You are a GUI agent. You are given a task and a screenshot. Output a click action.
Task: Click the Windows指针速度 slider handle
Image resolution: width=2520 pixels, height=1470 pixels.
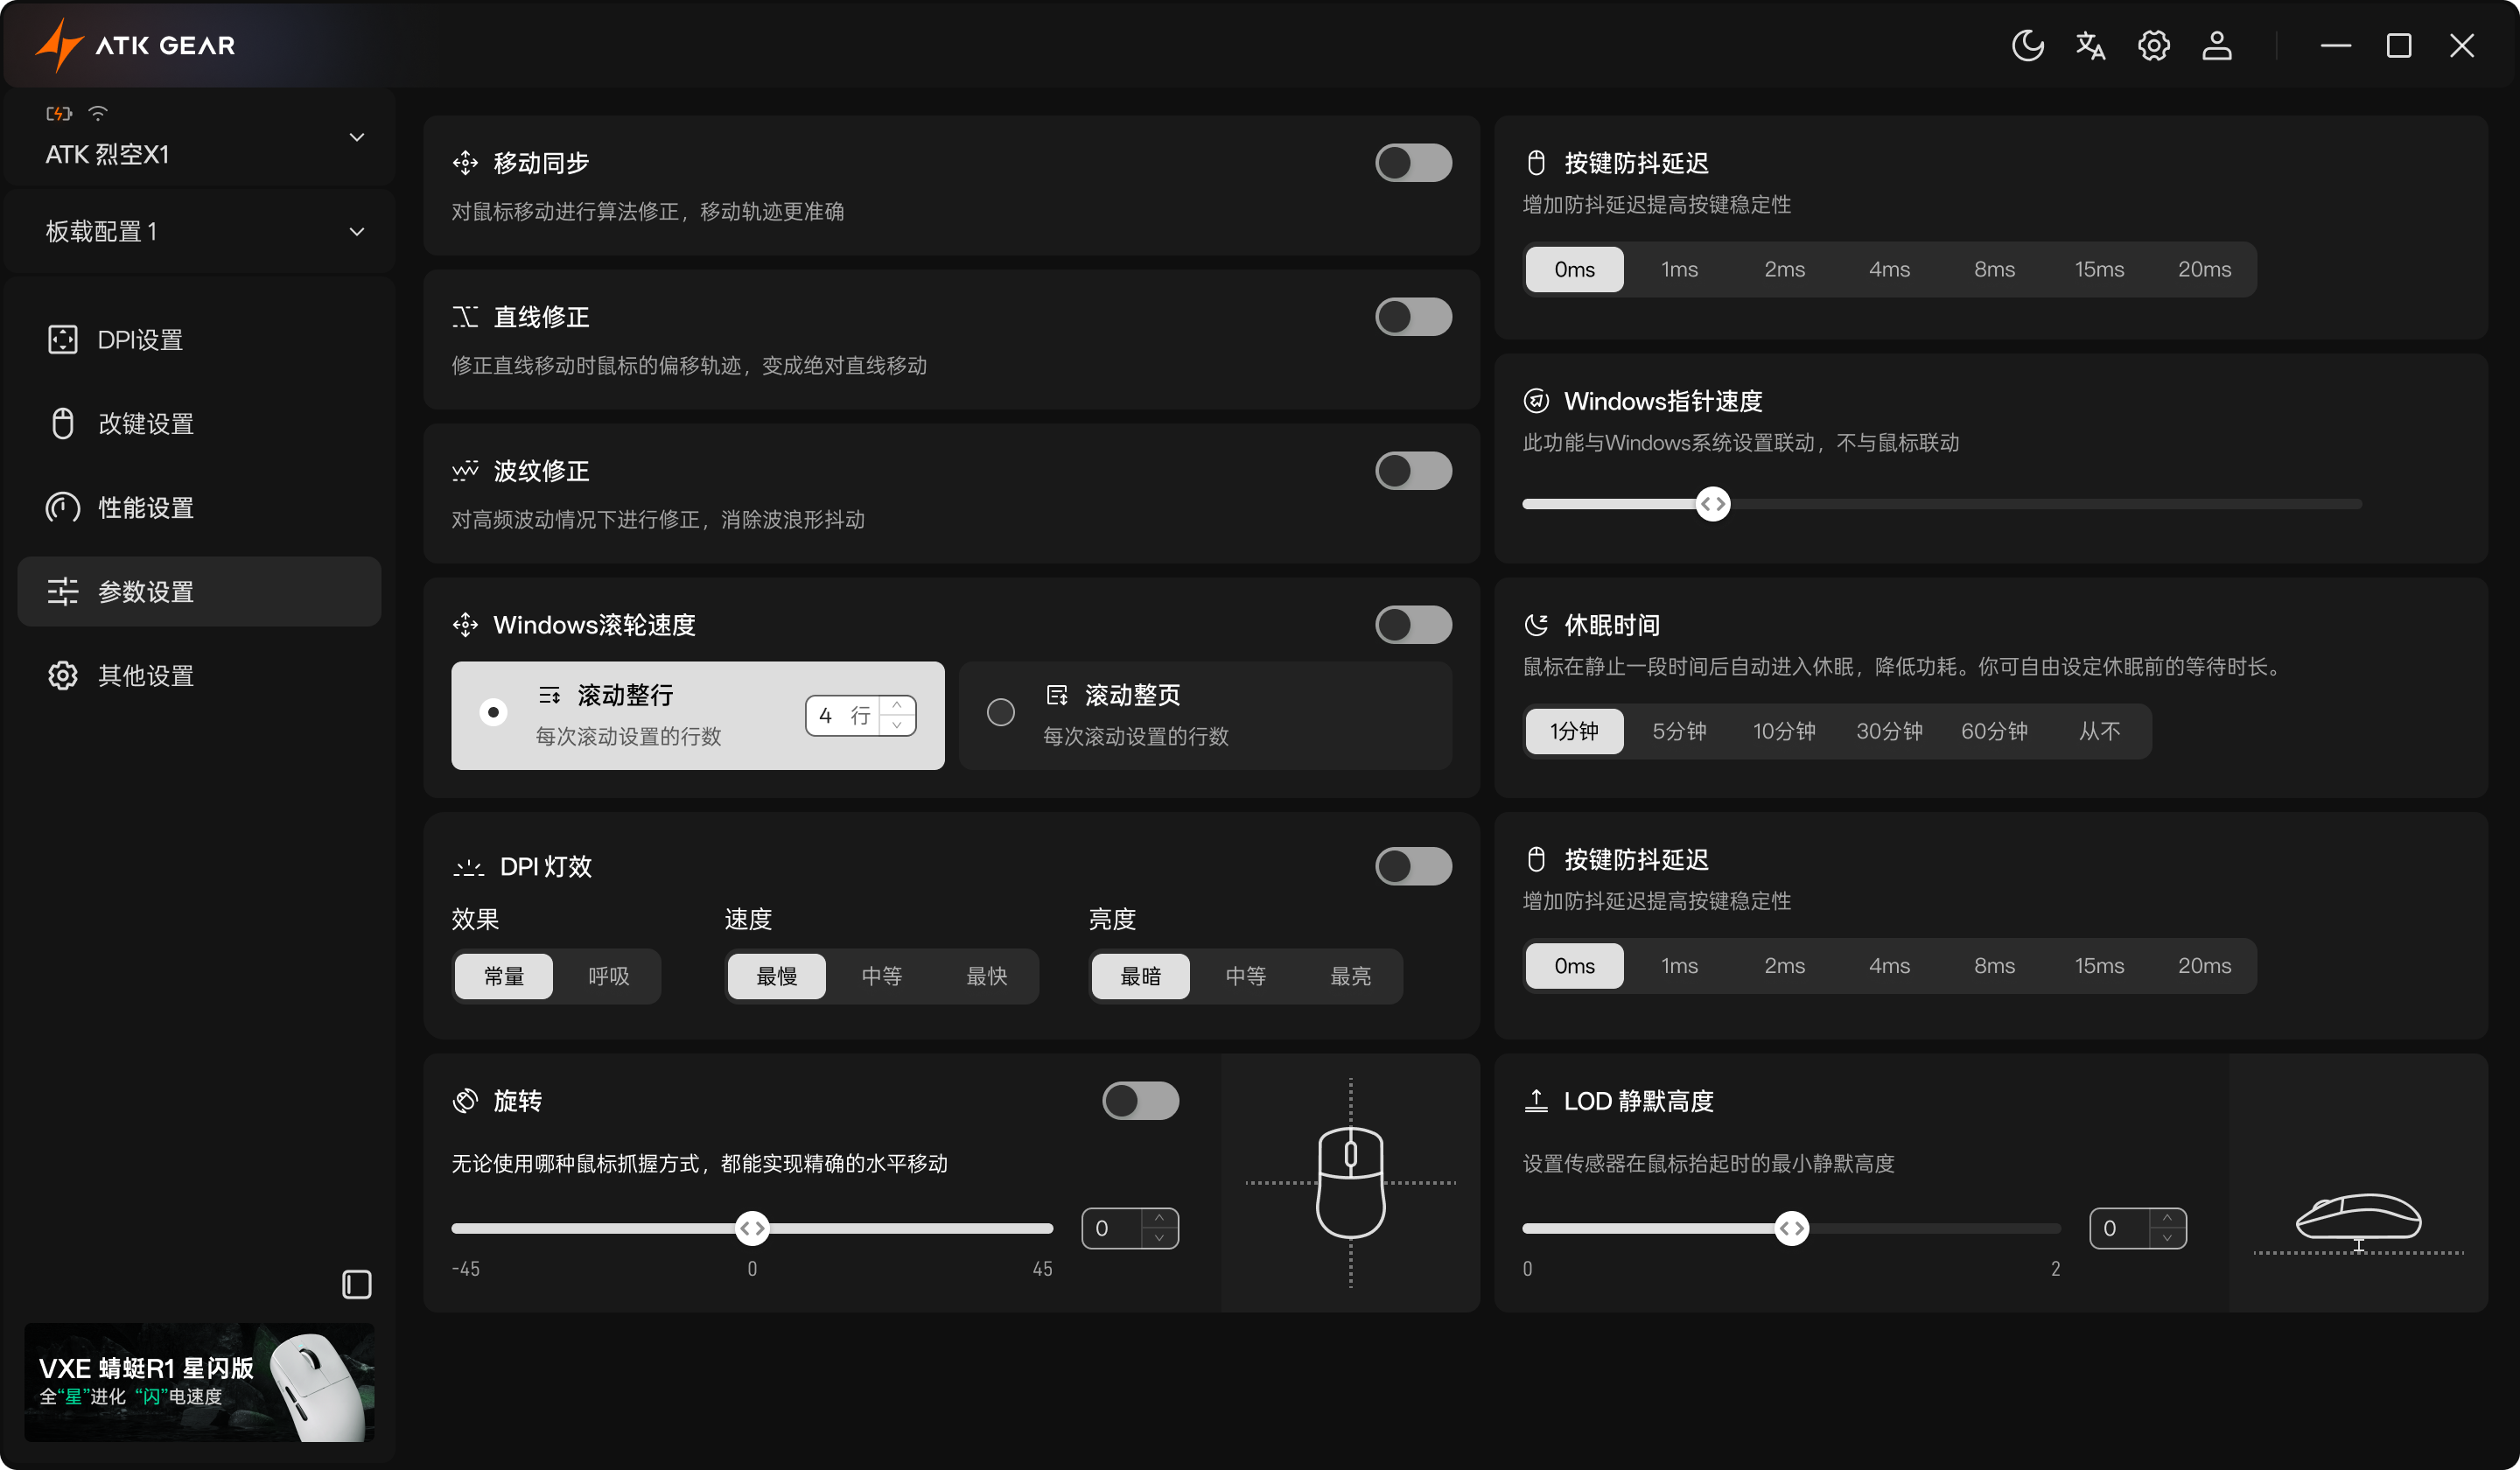[x=1713, y=504]
